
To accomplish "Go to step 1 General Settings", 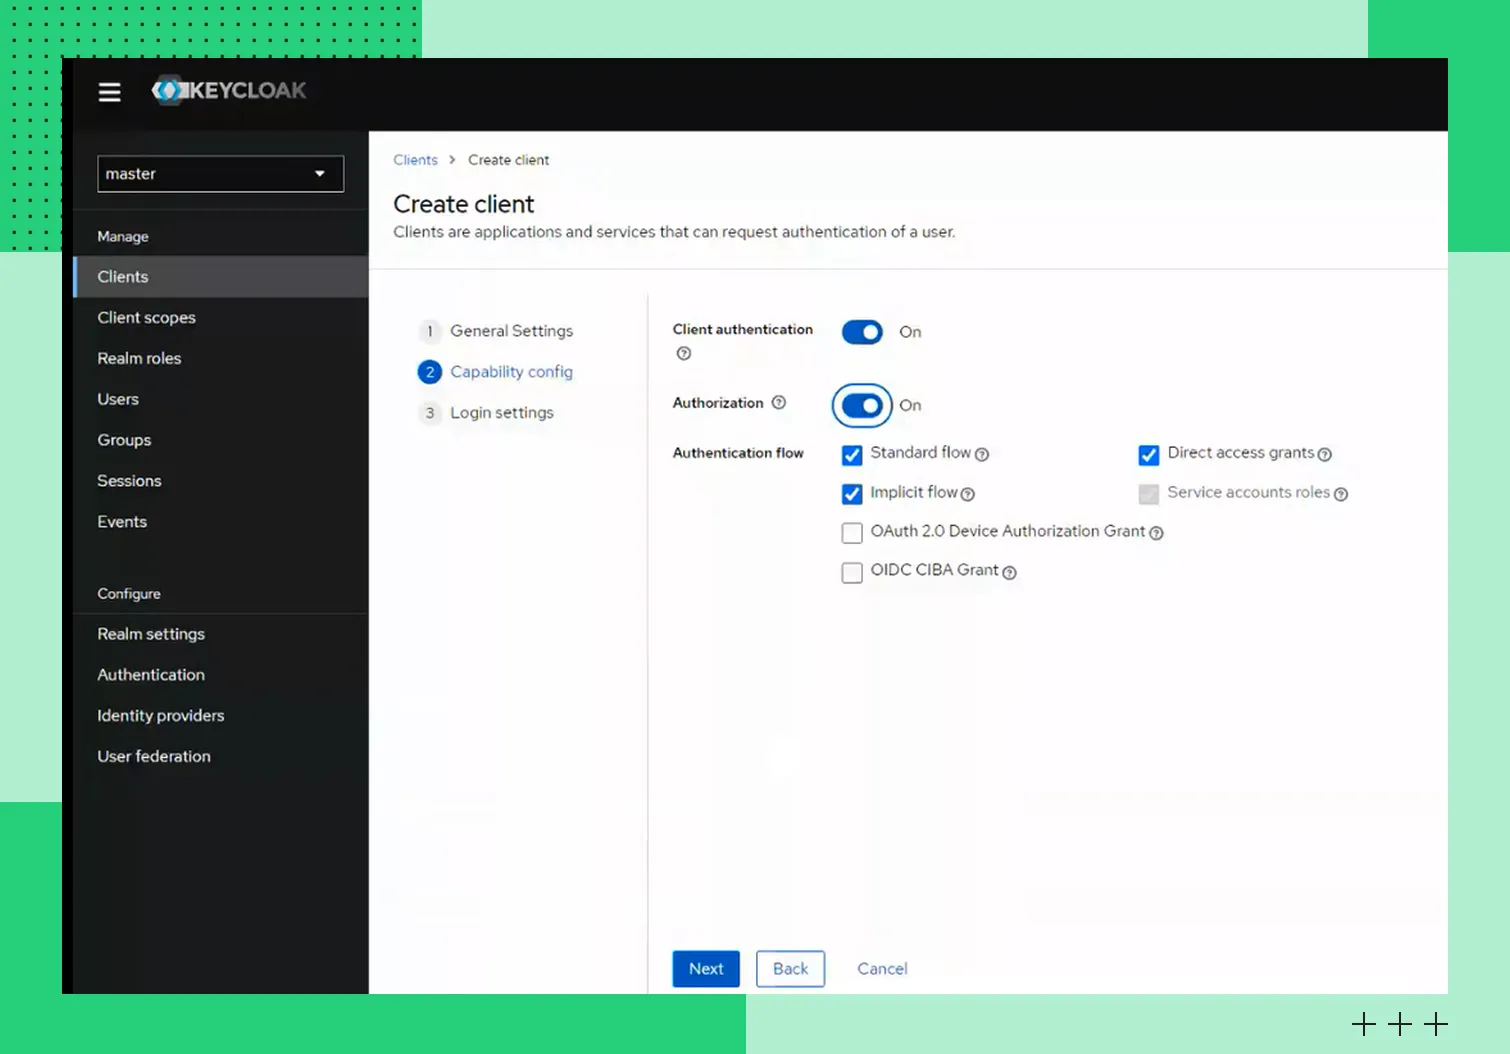I will [510, 331].
